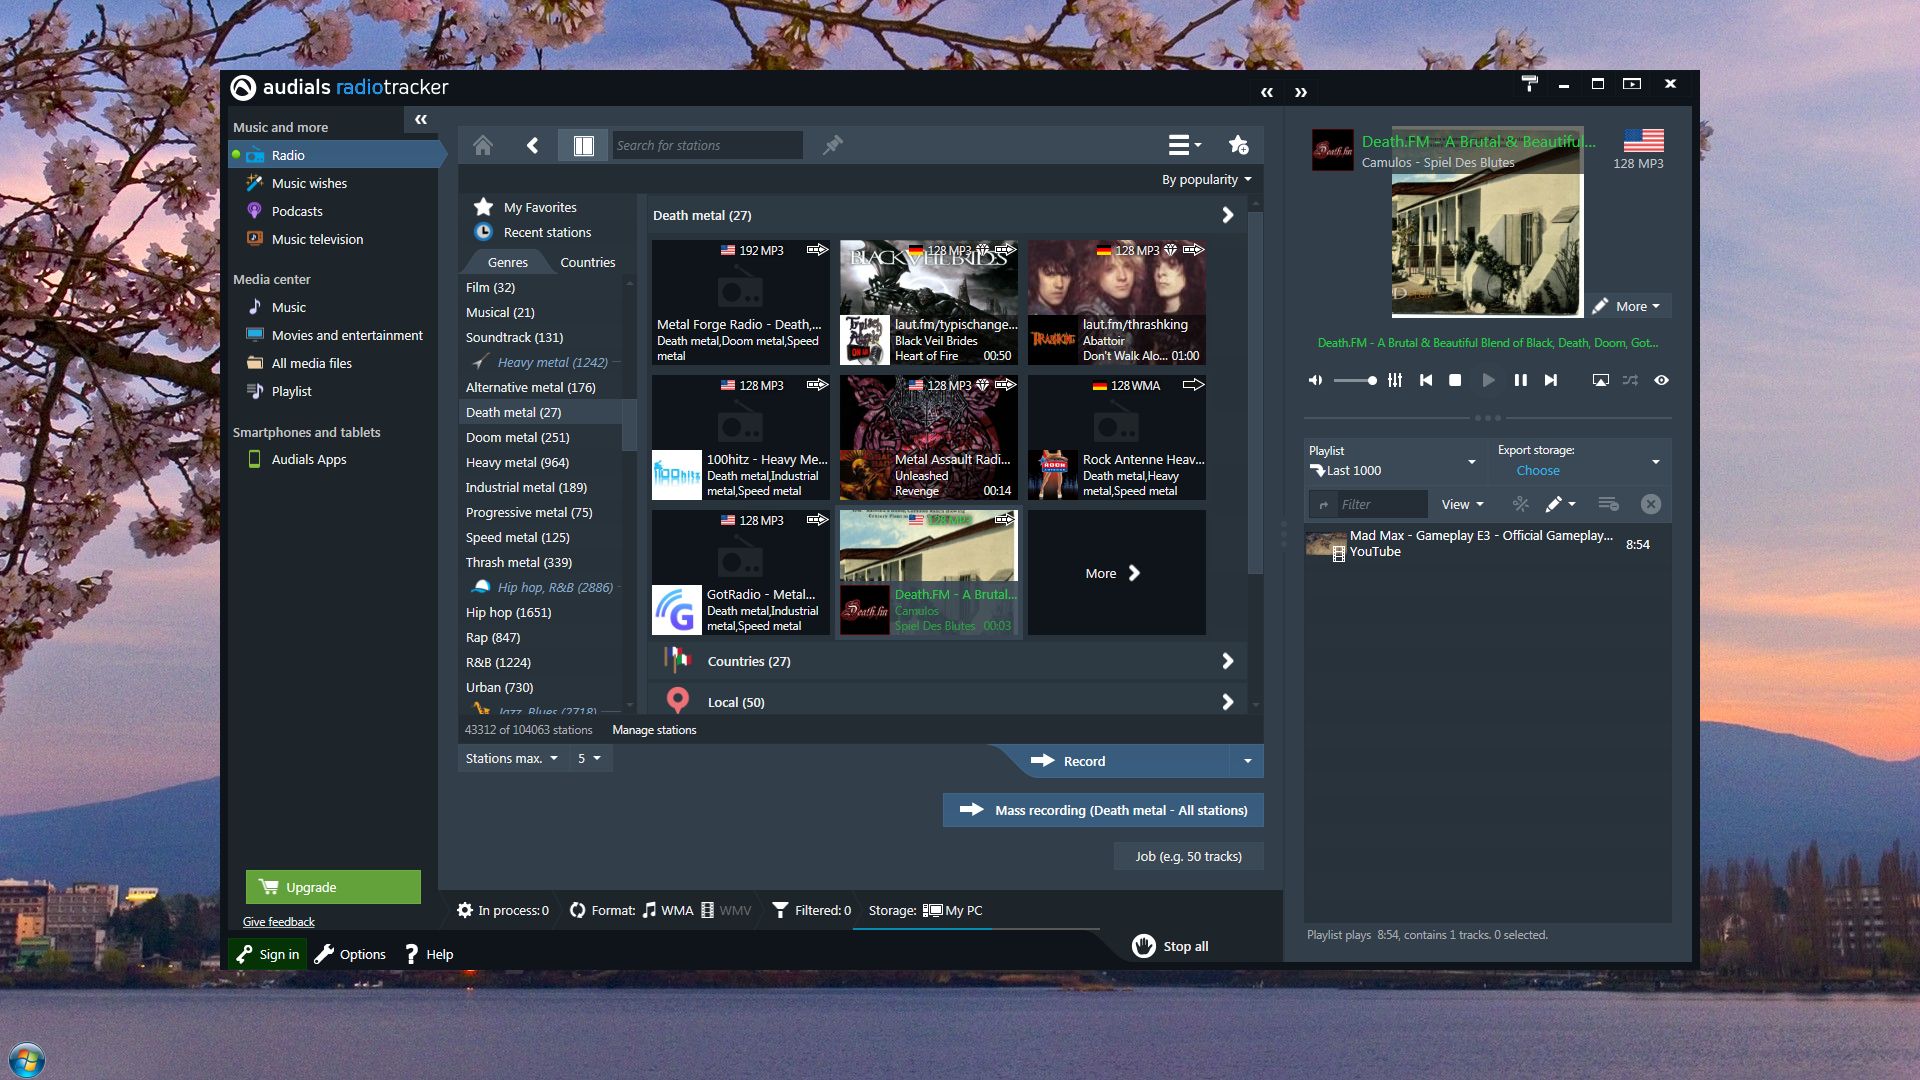This screenshot has height=1080, width=1920.
Task: Adjust the volume slider in the player
Action: tap(1355, 380)
